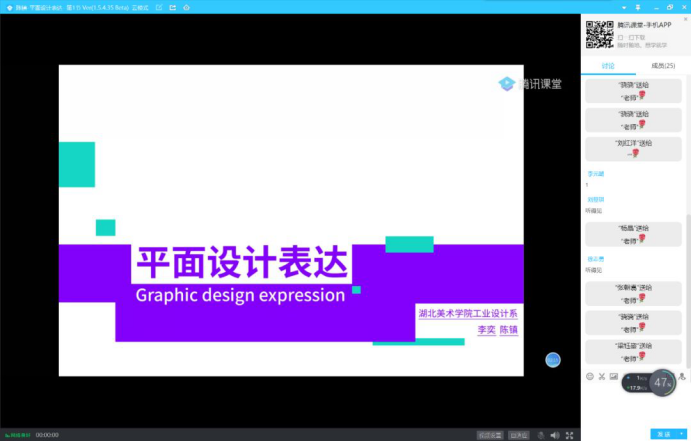The width and height of the screenshot is (692, 441).
Task: Expand the send button dropdown arrow
Action: tap(682, 434)
